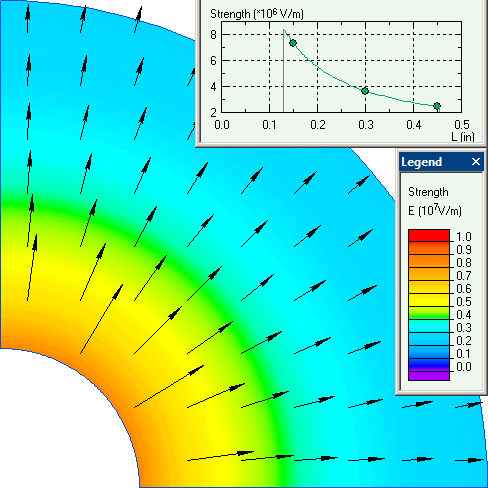Screen dimensions: 488x488
Task: Click the chart title Strength (*10⁶ V/m)
Action: click(257, 14)
